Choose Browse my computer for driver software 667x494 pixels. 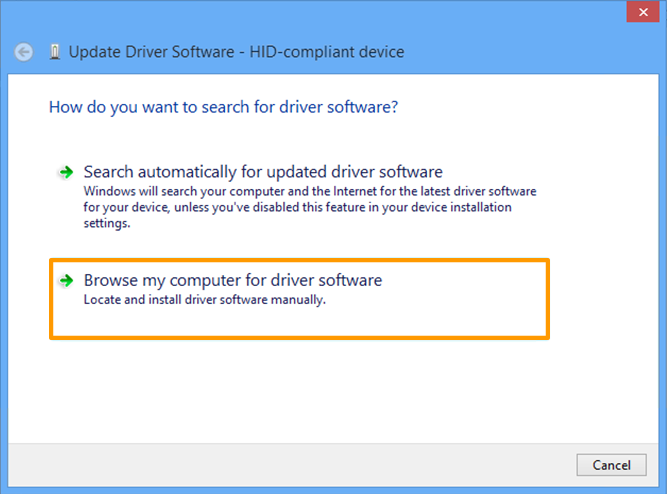pos(233,281)
